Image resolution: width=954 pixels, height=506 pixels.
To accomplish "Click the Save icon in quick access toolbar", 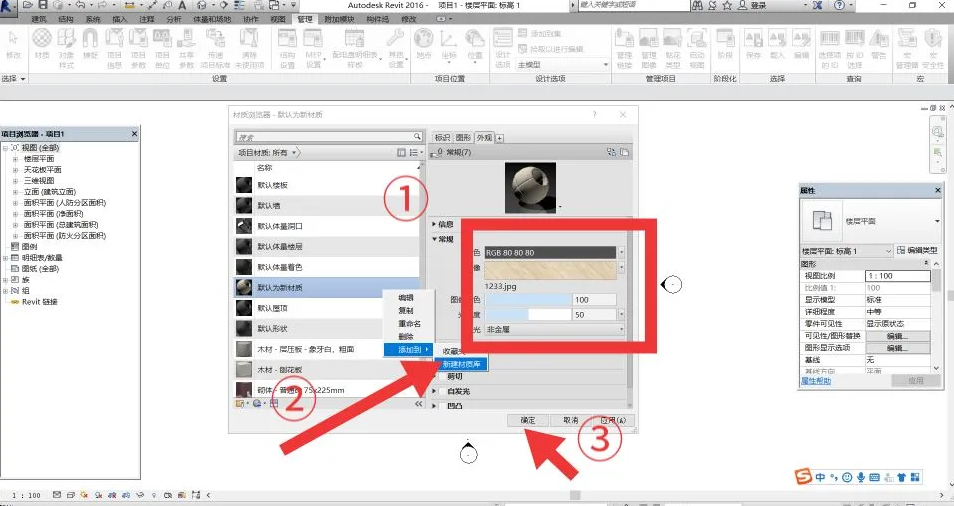I will [43, 5].
